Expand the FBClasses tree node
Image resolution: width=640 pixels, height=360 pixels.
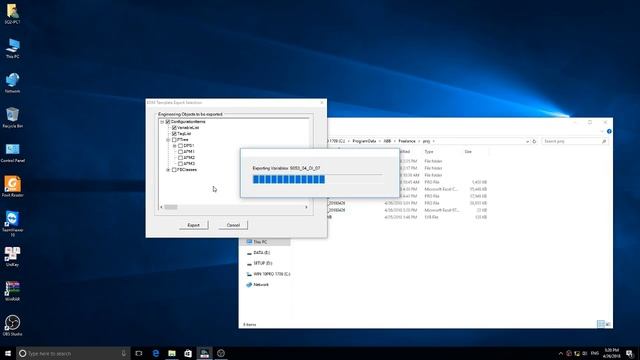tap(168, 170)
